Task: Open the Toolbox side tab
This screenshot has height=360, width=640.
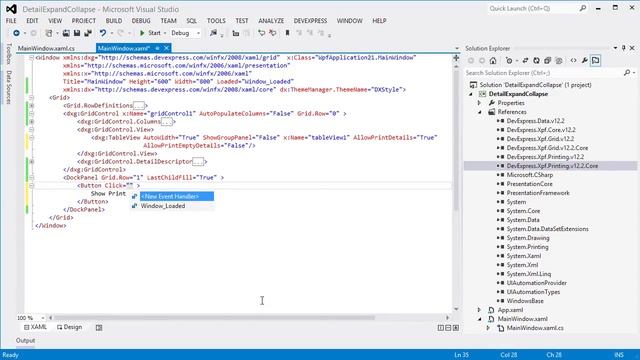Action: pyautogui.click(x=9, y=53)
